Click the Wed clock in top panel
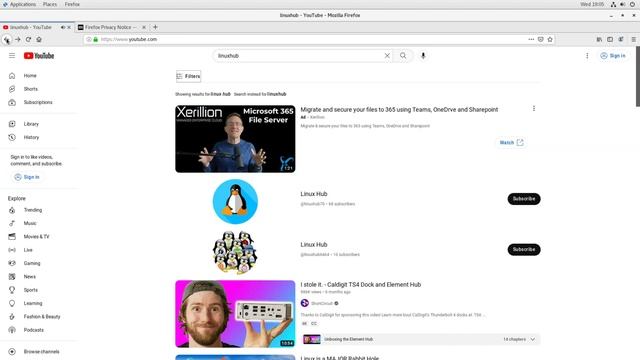 tap(592, 4)
